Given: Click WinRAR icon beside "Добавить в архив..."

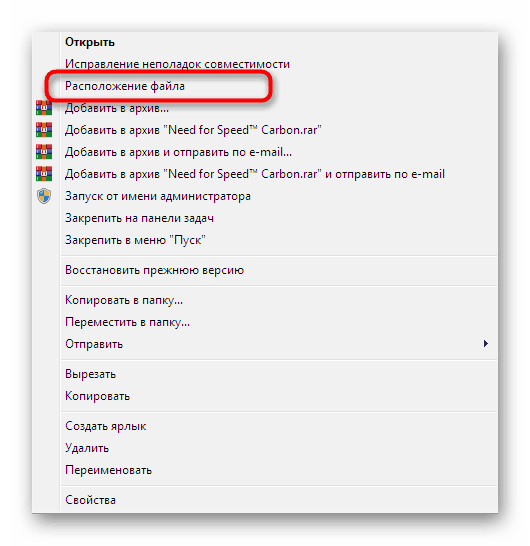Looking at the screenshot, I should [x=44, y=108].
